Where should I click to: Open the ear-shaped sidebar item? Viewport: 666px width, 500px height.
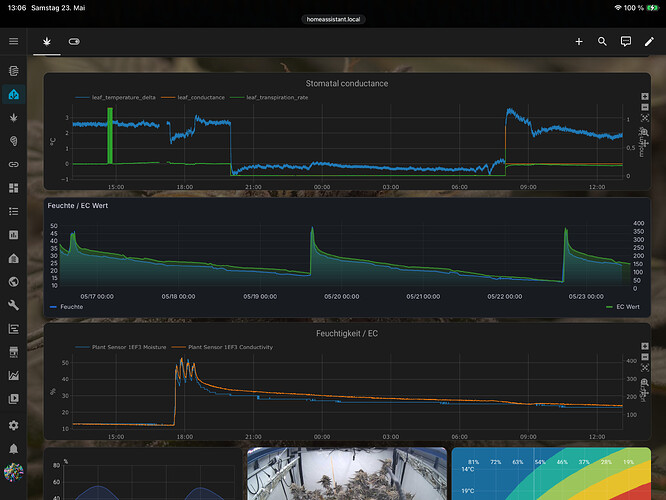14,141
